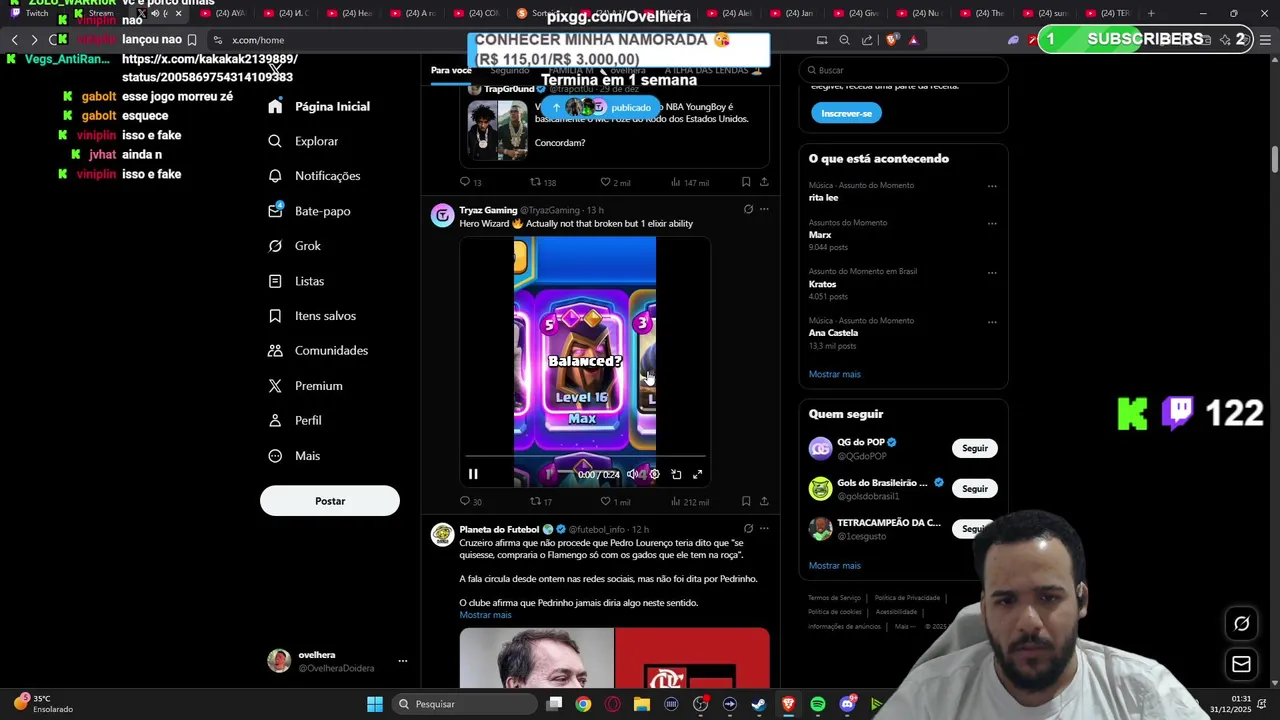This screenshot has height=720, width=1280.
Task: Open the Kratos trending topic
Action: (822, 284)
